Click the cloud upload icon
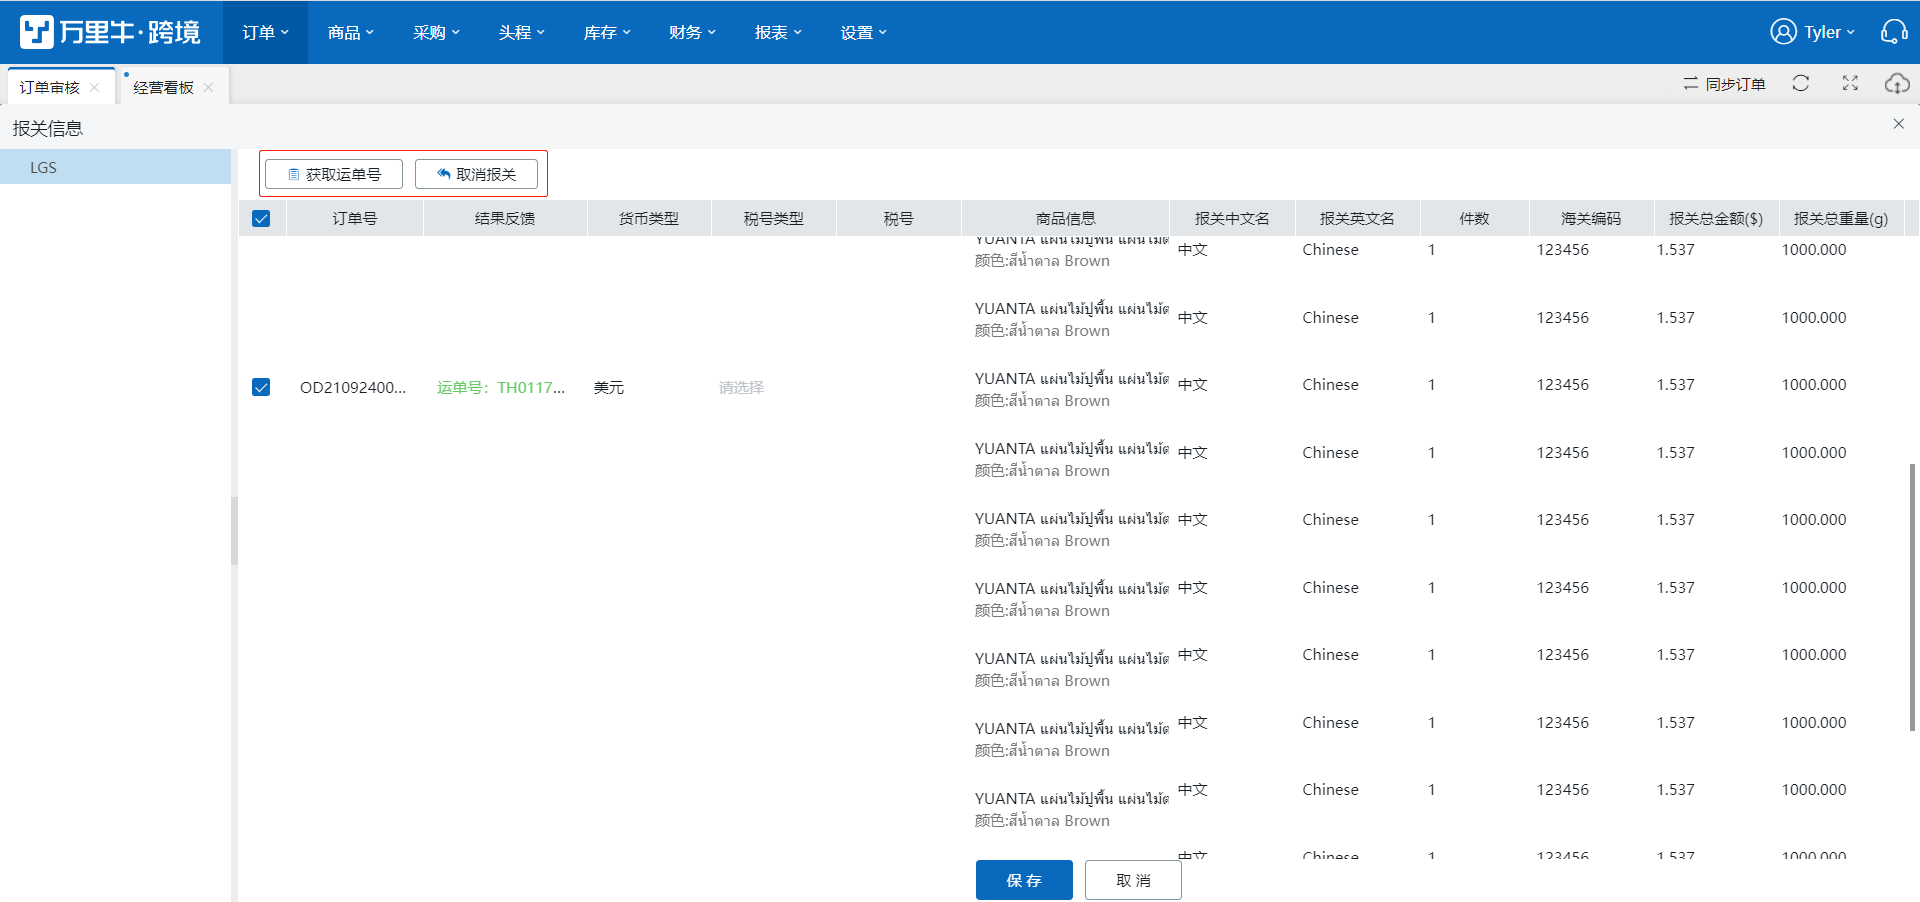This screenshot has width=1920, height=902. [x=1897, y=84]
